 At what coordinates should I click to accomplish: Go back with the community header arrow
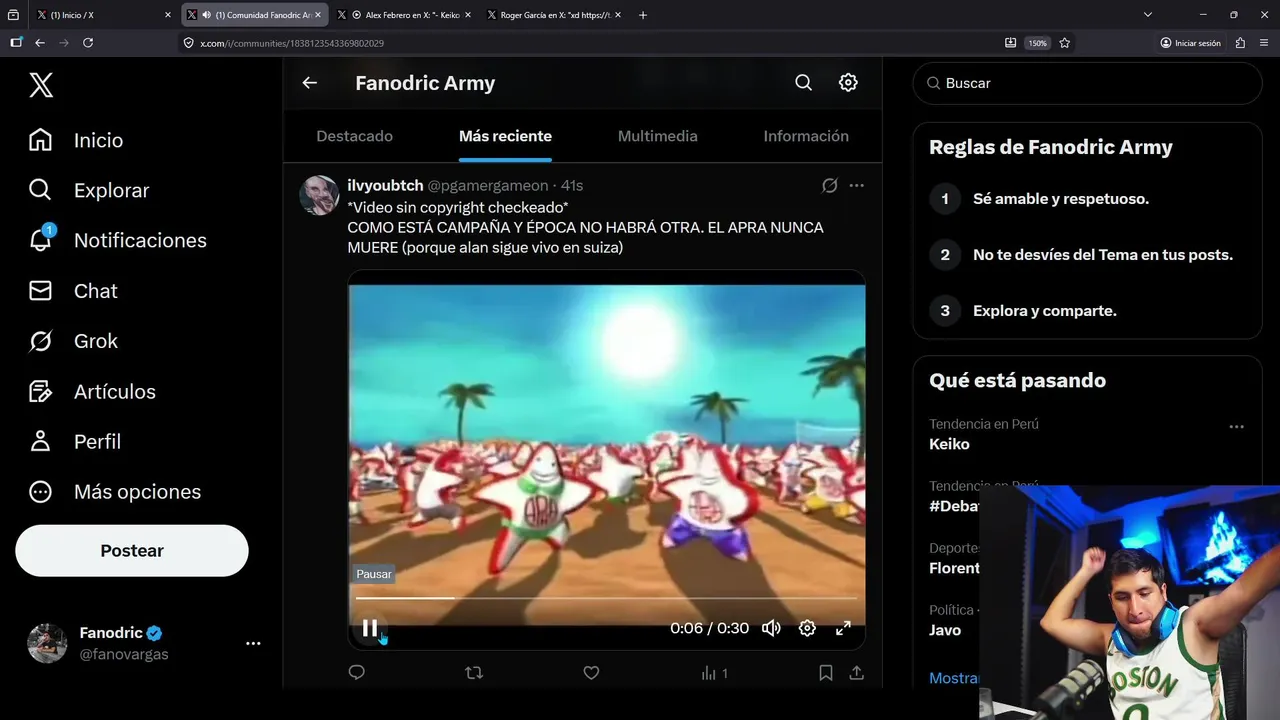[310, 83]
